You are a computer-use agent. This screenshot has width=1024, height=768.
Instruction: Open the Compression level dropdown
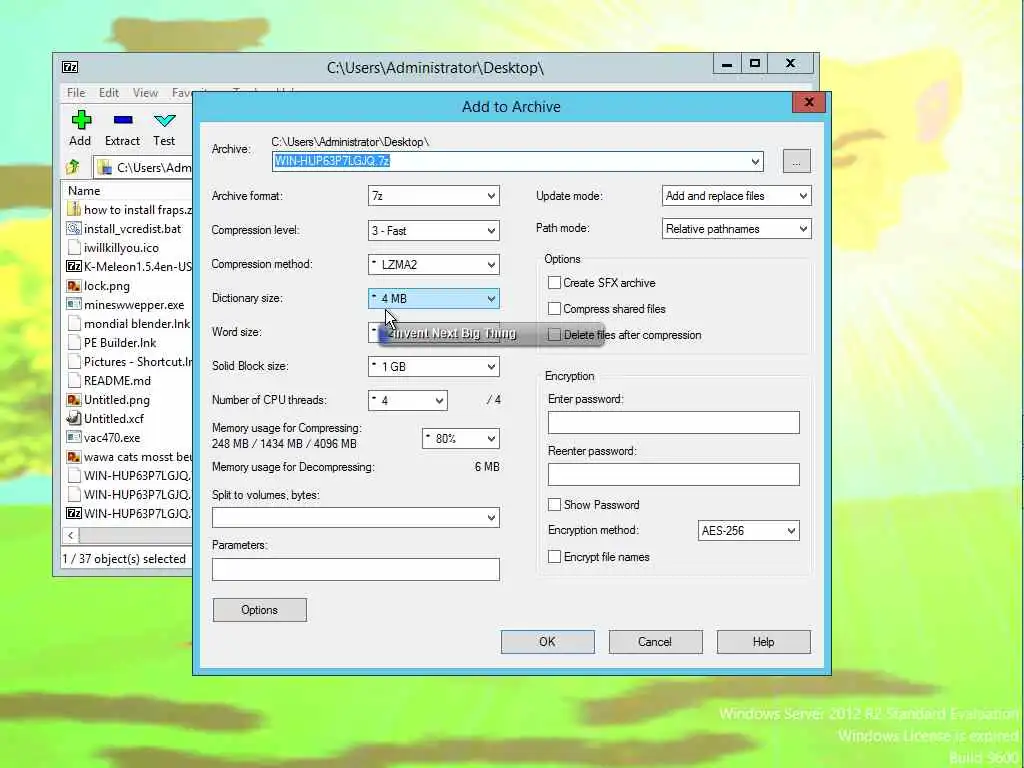pos(434,231)
